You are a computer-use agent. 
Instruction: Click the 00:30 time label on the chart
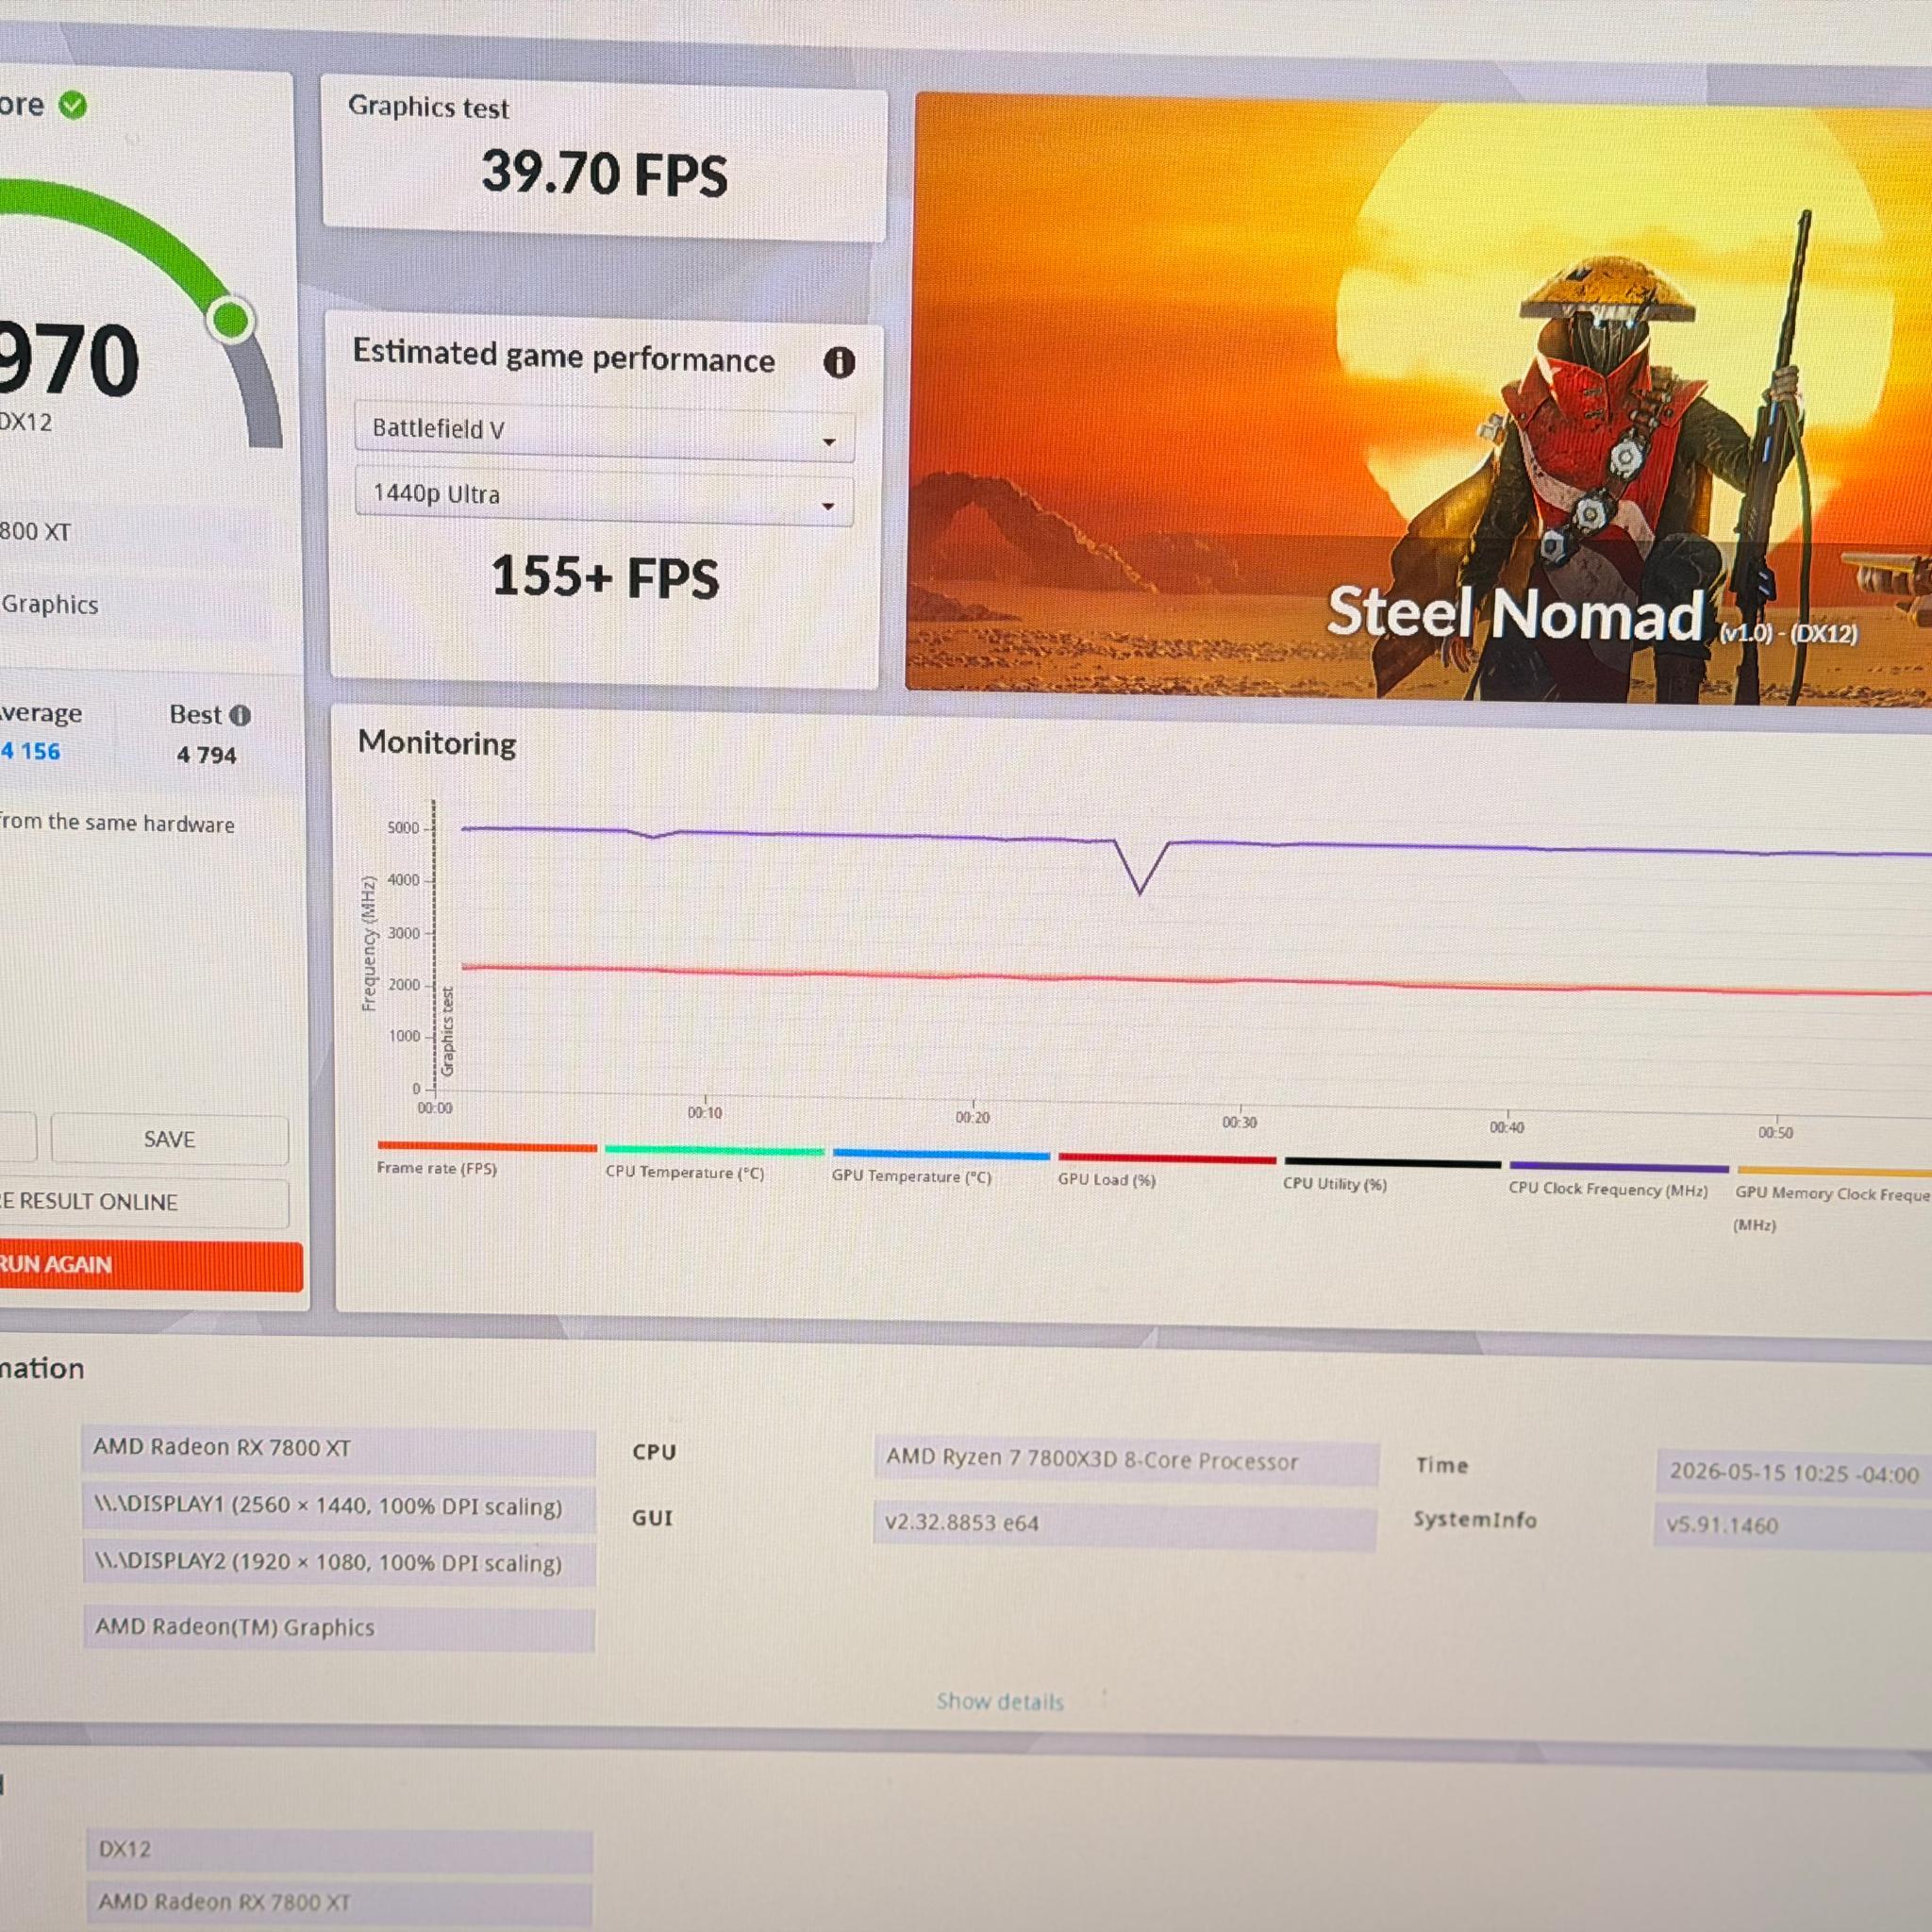point(1239,1123)
